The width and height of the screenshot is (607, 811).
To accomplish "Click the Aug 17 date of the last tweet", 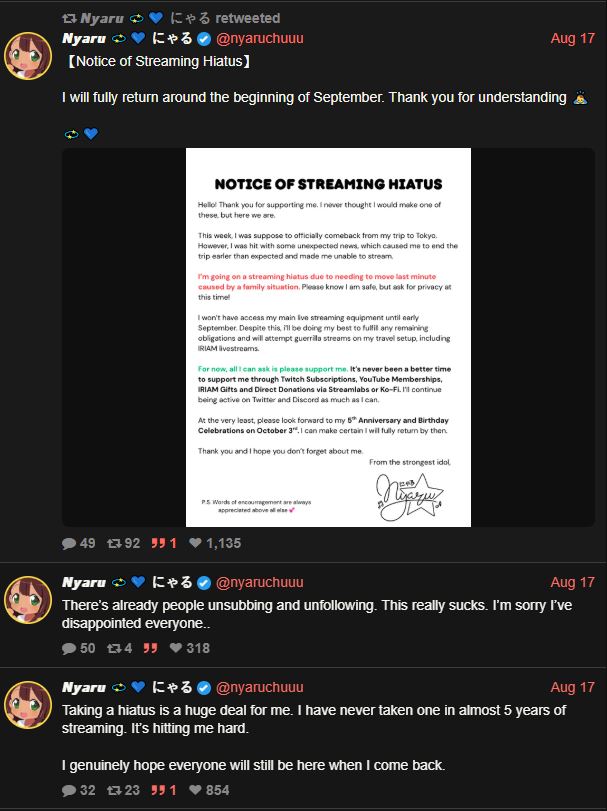I will [572, 687].
